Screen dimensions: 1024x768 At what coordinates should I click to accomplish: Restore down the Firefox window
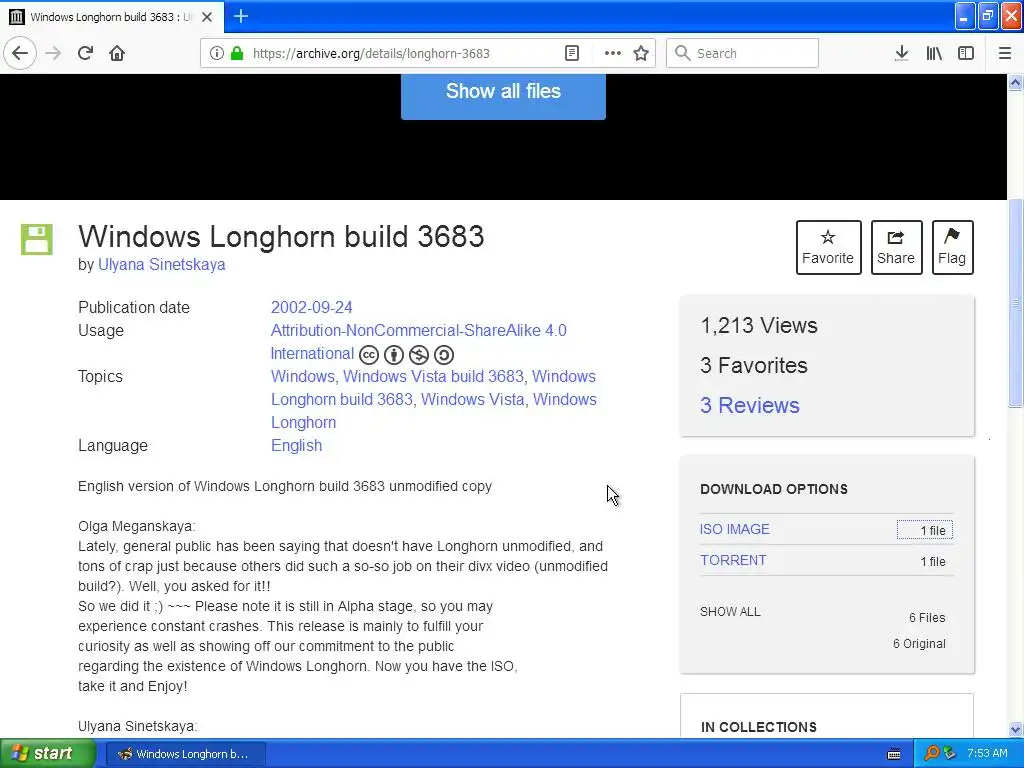pyautogui.click(x=988, y=16)
